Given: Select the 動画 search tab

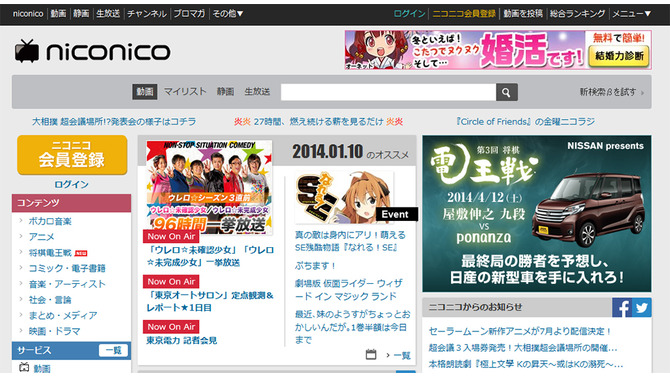Looking at the screenshot, I should point(145,92).
